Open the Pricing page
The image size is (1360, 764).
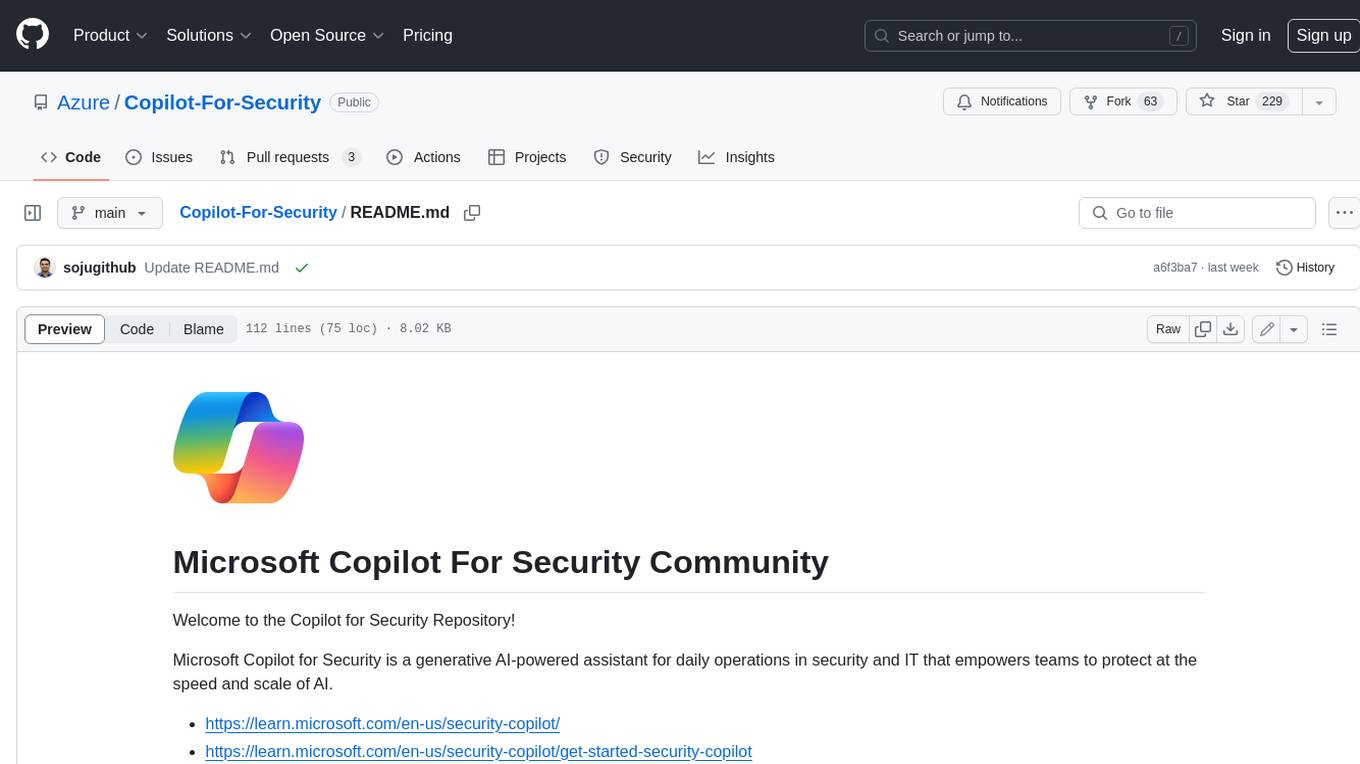[x=427, y=35]
